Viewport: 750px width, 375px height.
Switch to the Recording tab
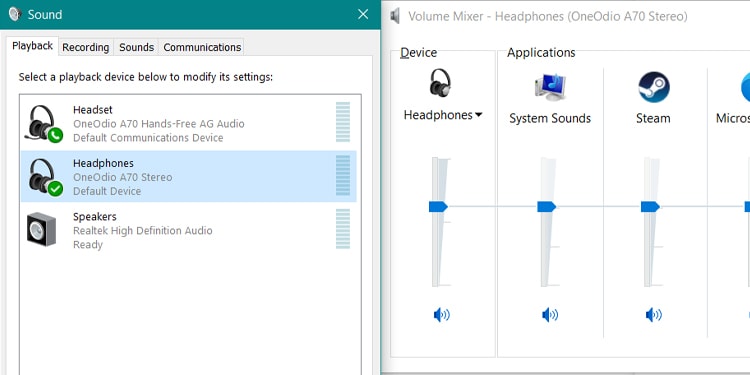86,47
